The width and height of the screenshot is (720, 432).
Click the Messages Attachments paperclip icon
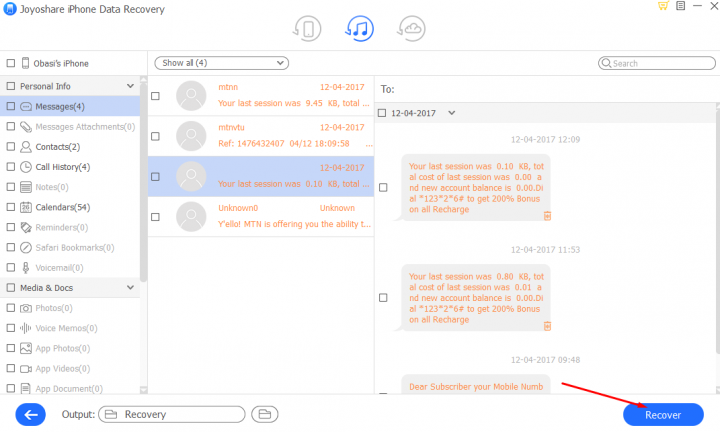(26, 127)
